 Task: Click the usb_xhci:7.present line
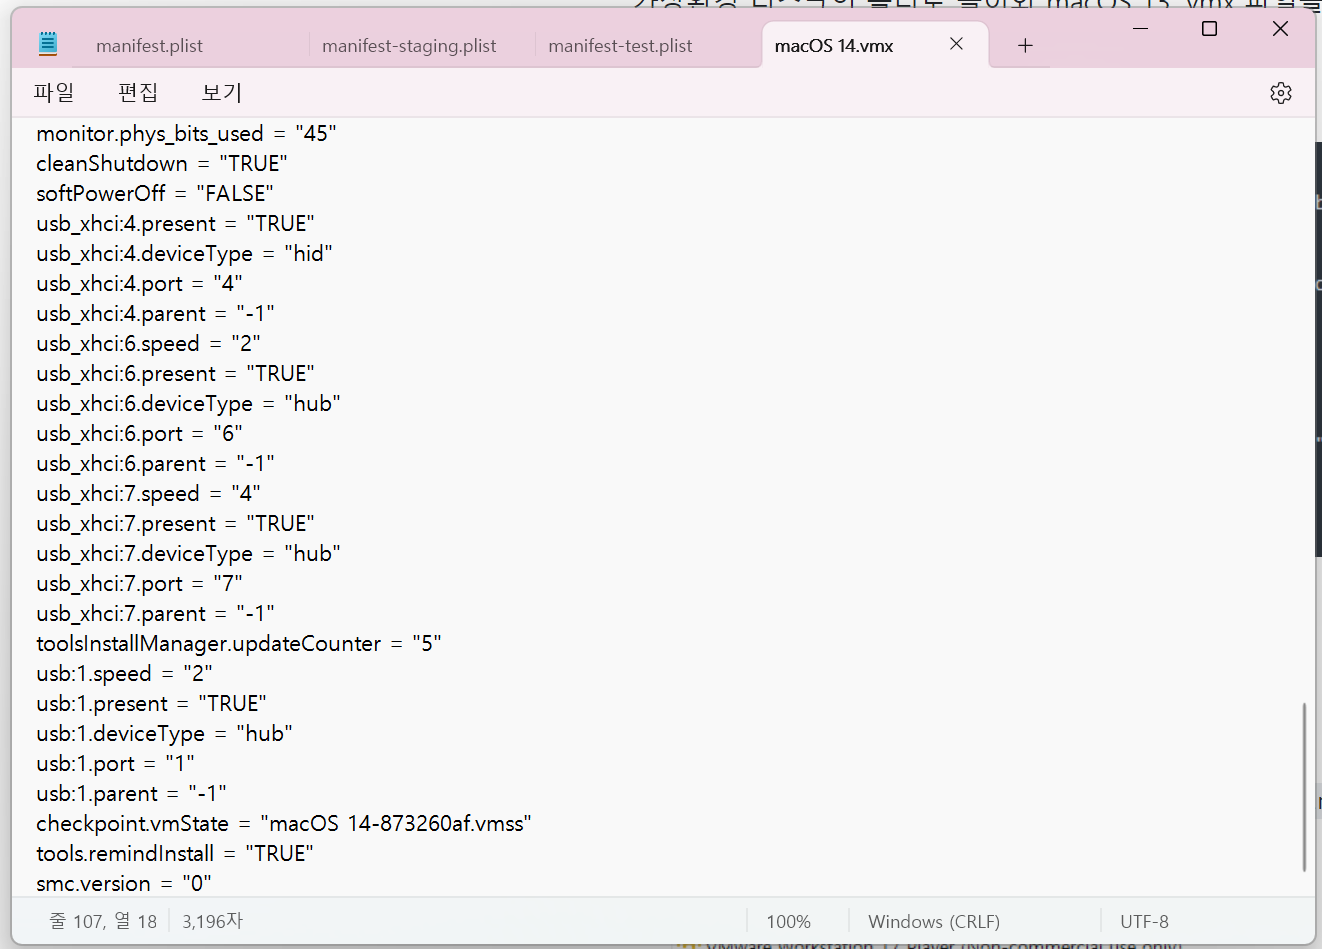175,524
